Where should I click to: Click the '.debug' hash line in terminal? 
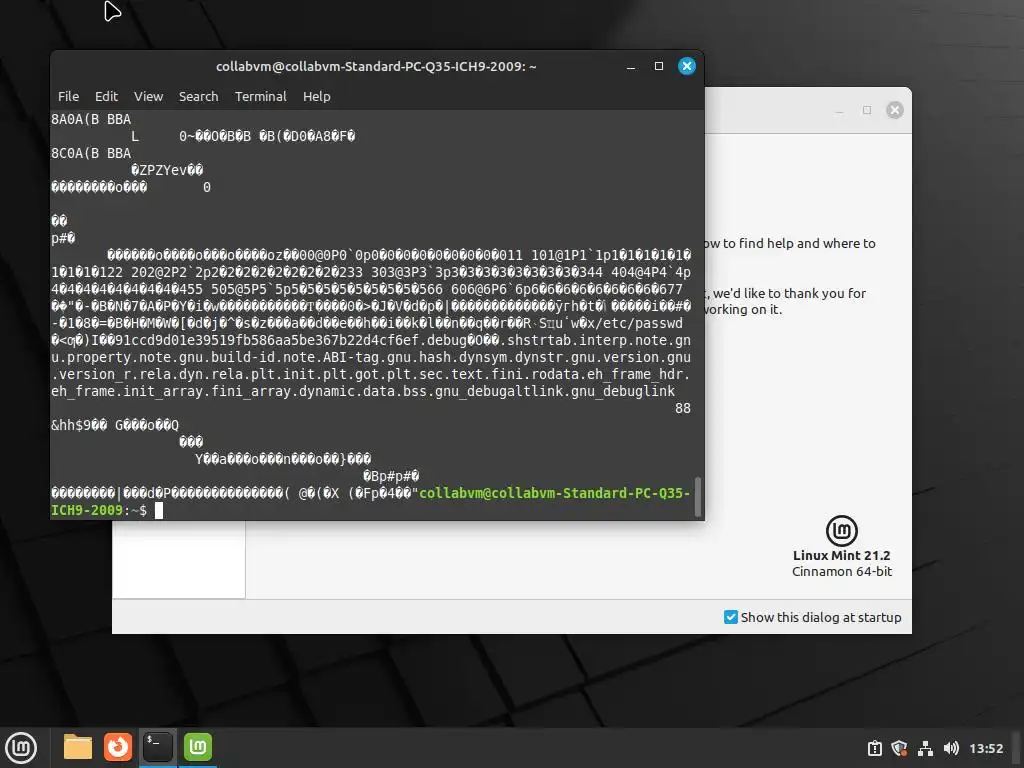tap(371, 340)
